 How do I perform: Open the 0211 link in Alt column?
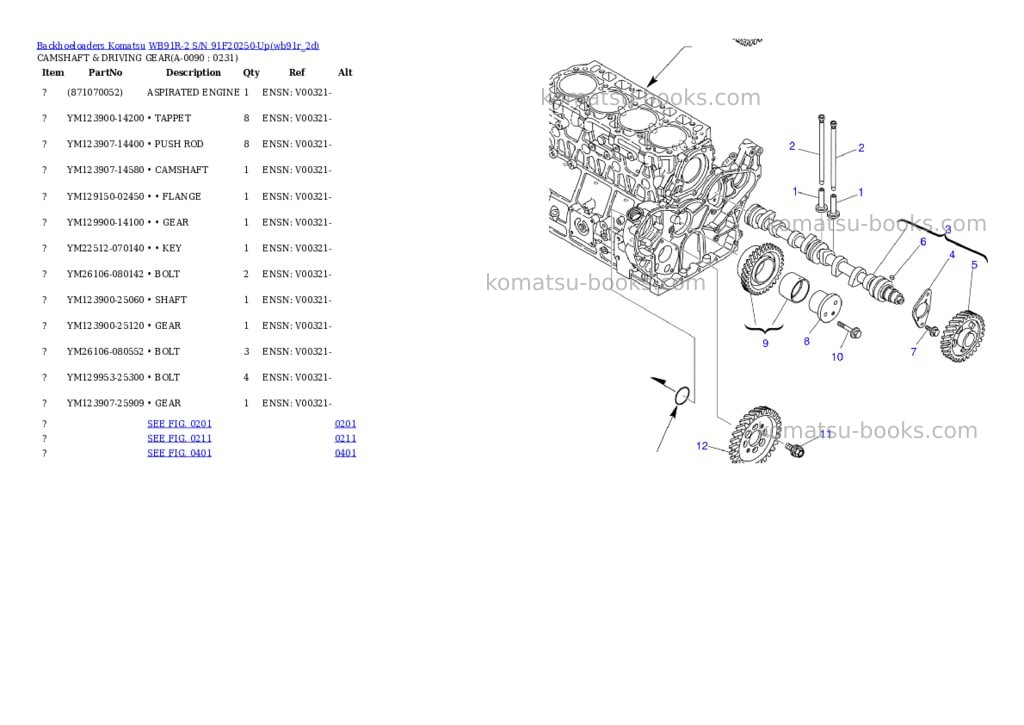[x=345, y=438]
